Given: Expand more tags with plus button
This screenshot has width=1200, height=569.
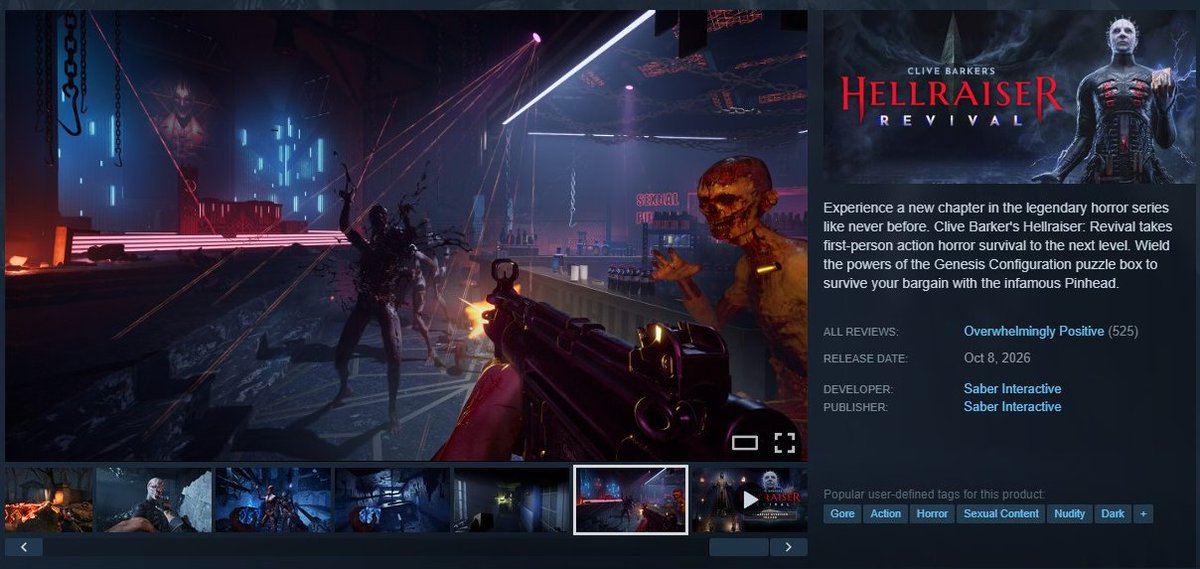Looking at the screenshot, I should 1143,514.
